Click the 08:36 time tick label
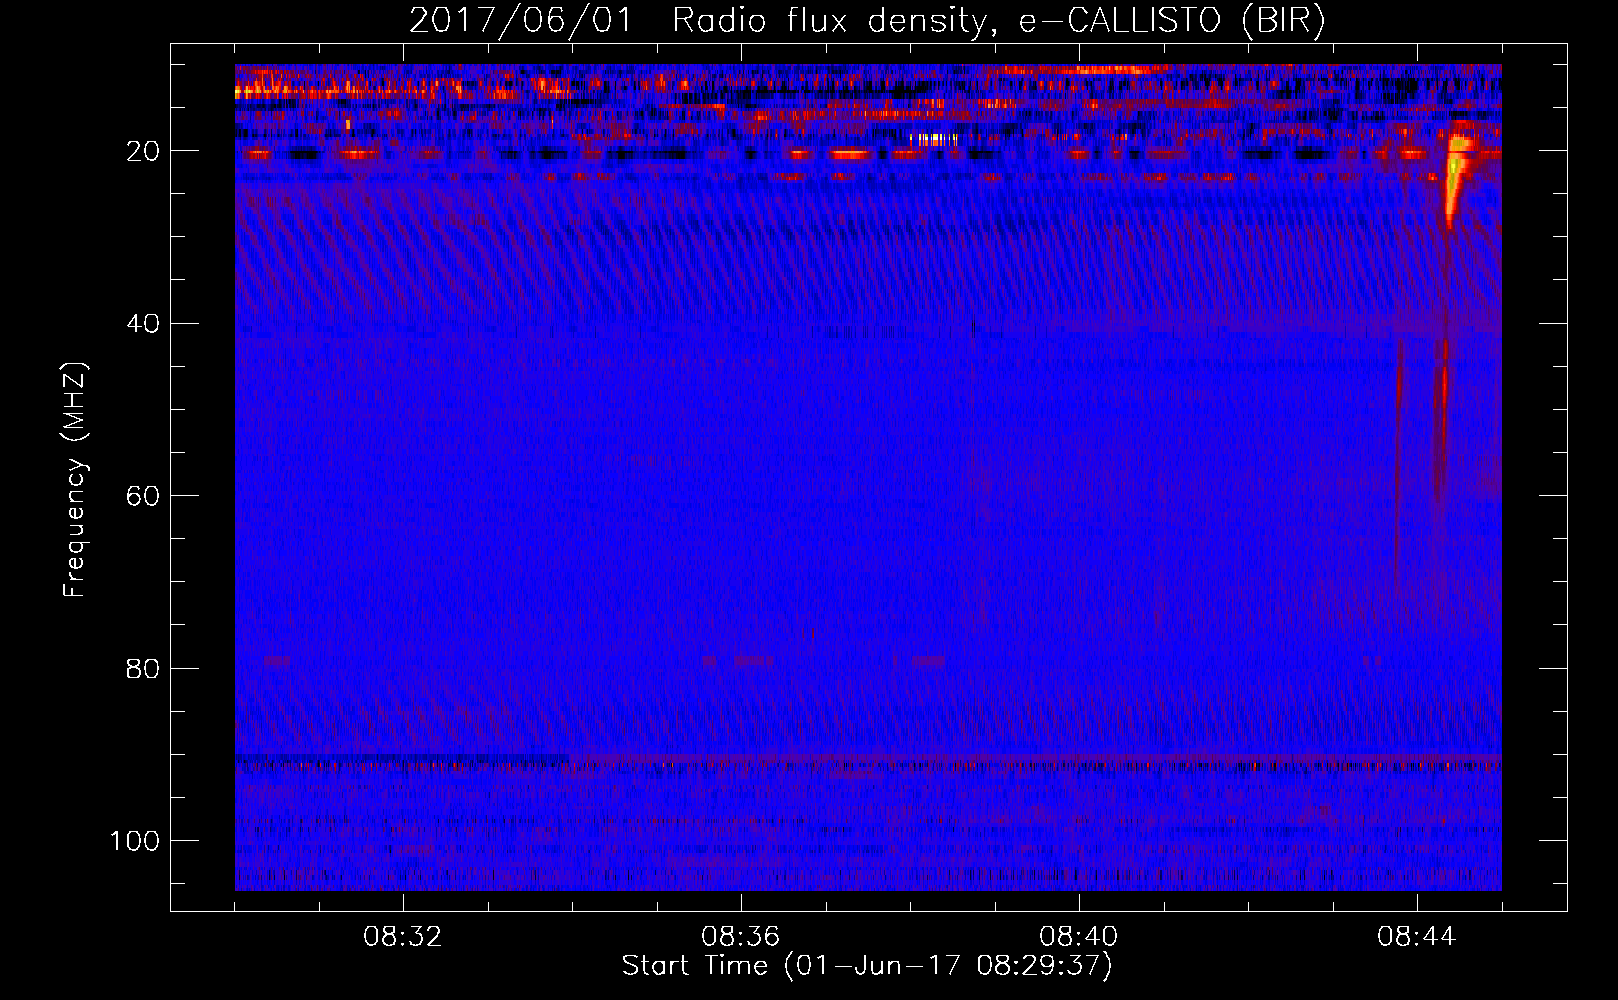1618x1000 pixels. point(741,937)
